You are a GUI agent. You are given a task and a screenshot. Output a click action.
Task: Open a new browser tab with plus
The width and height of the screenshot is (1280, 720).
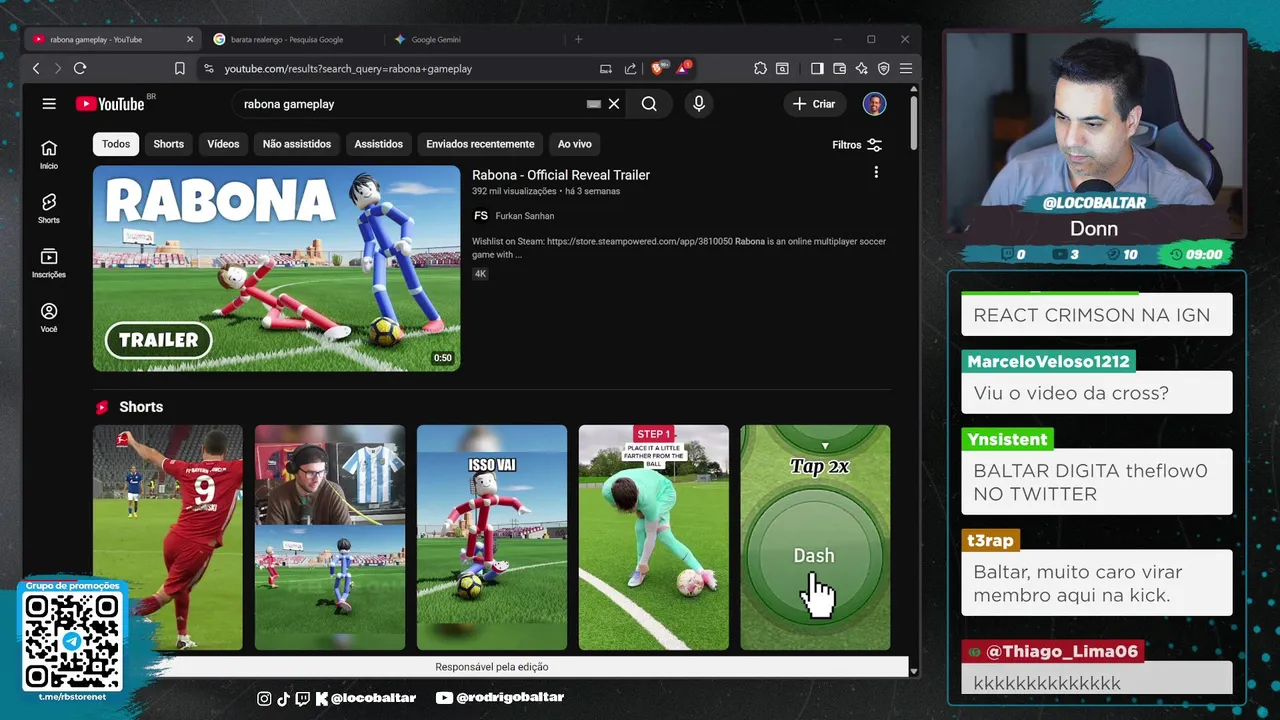578,39
